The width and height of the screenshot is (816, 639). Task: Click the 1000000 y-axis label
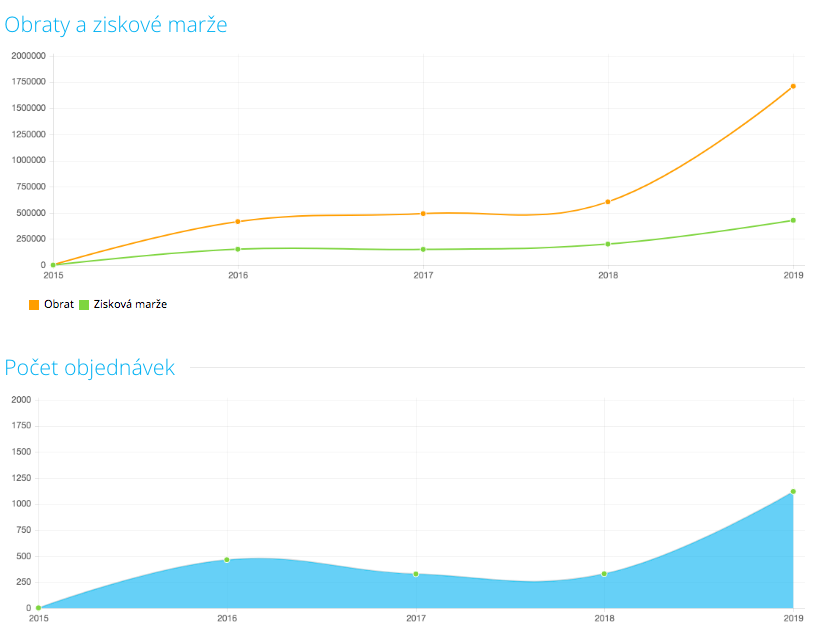[x=29, y=160]
